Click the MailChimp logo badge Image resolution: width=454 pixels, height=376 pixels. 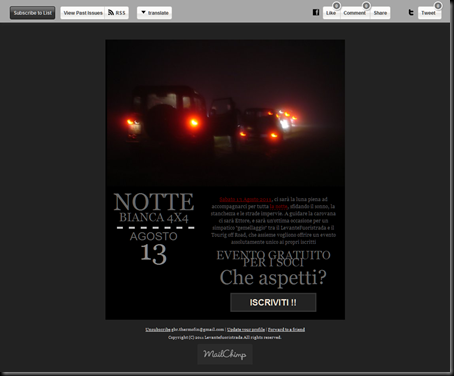pos(225,354)
